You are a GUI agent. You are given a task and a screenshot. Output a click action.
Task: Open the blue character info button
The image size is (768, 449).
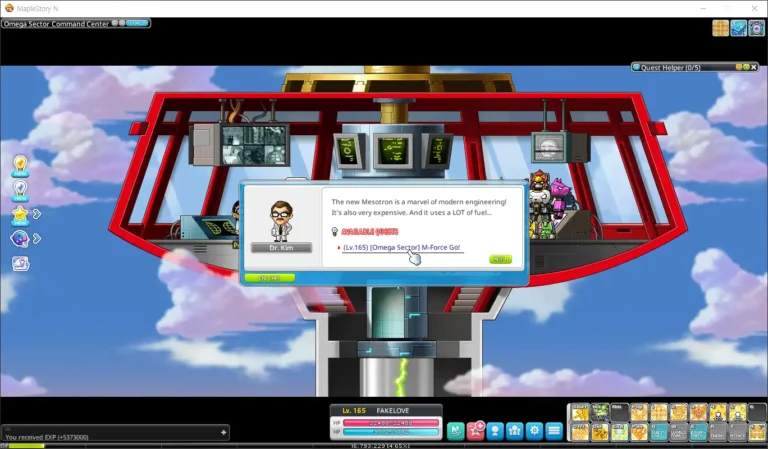495,430
